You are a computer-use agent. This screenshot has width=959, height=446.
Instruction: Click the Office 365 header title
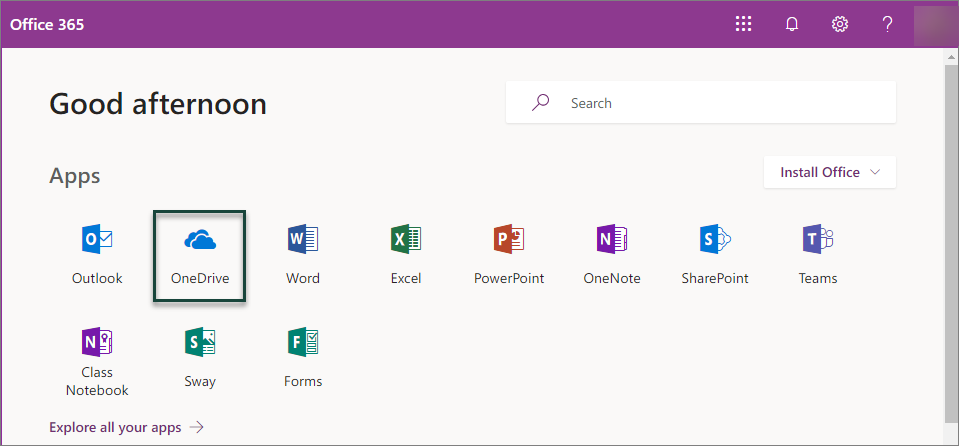pos(47,24)
